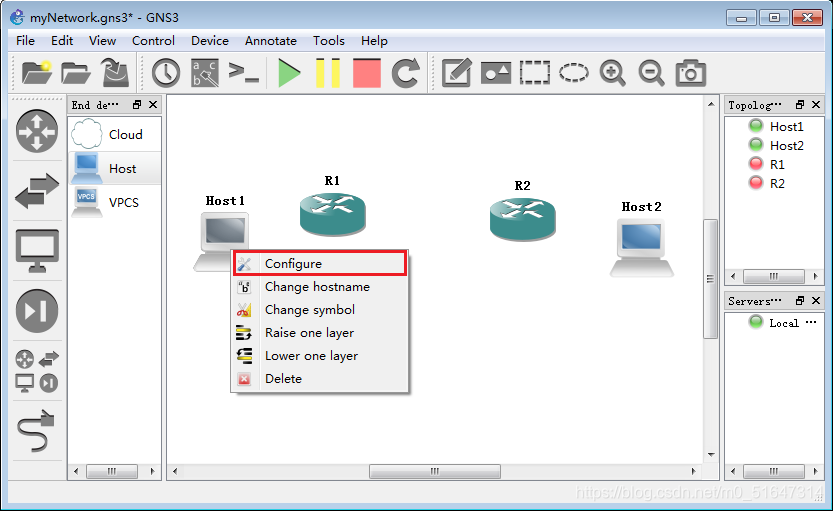Select the Add a link cable tool
833x511 pixels.
coord(37,430)
